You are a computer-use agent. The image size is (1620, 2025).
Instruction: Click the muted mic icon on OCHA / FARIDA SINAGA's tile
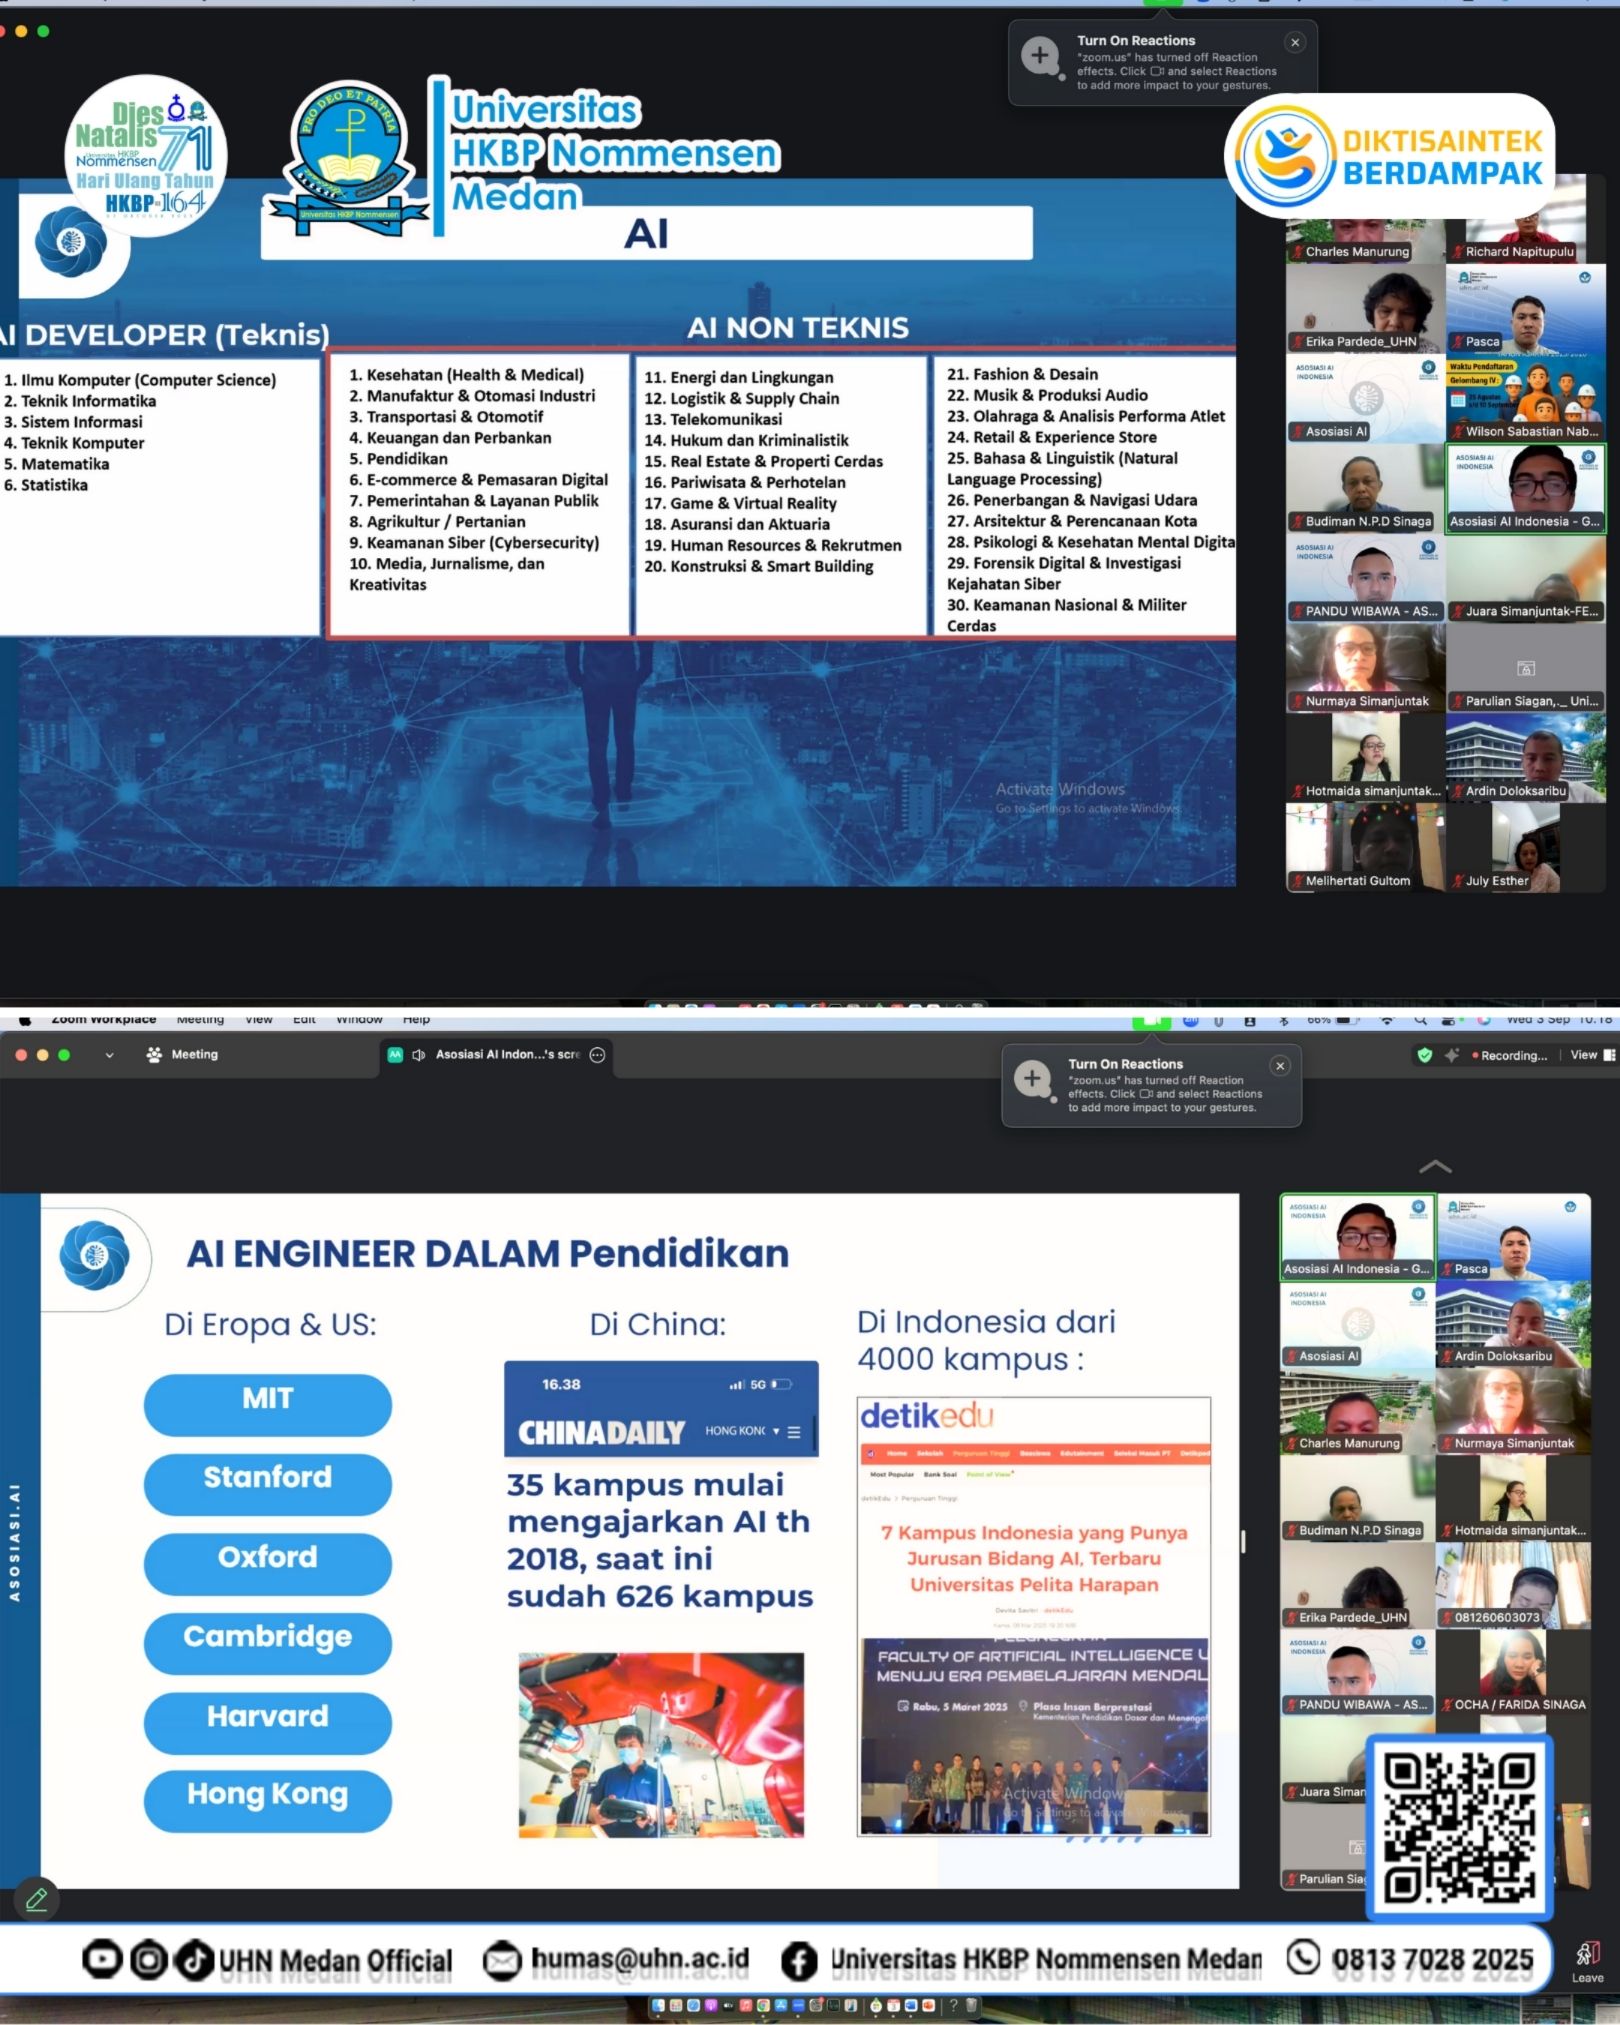point(1447,1704)
